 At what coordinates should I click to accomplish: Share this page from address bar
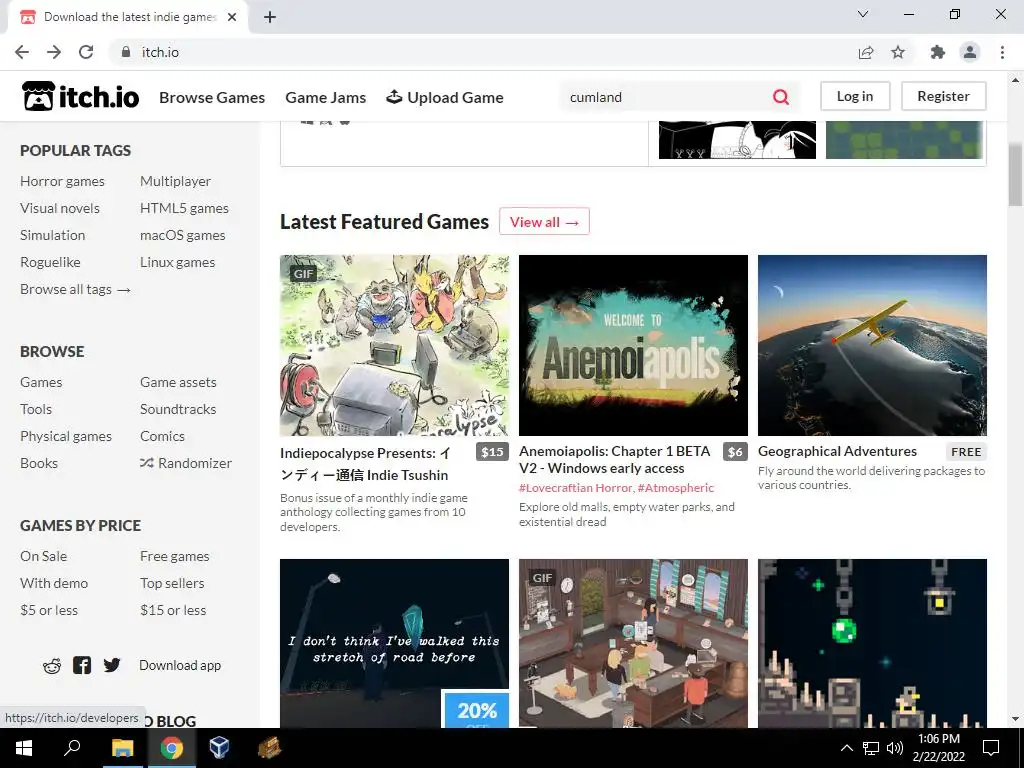tap(866, 52)
